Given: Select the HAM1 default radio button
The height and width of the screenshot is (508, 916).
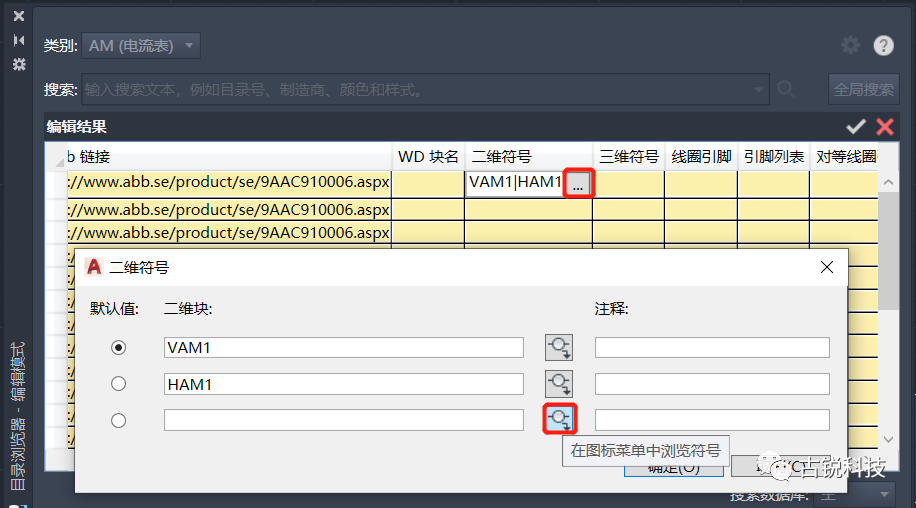Looking at the screenshot, I should [119, 384].
